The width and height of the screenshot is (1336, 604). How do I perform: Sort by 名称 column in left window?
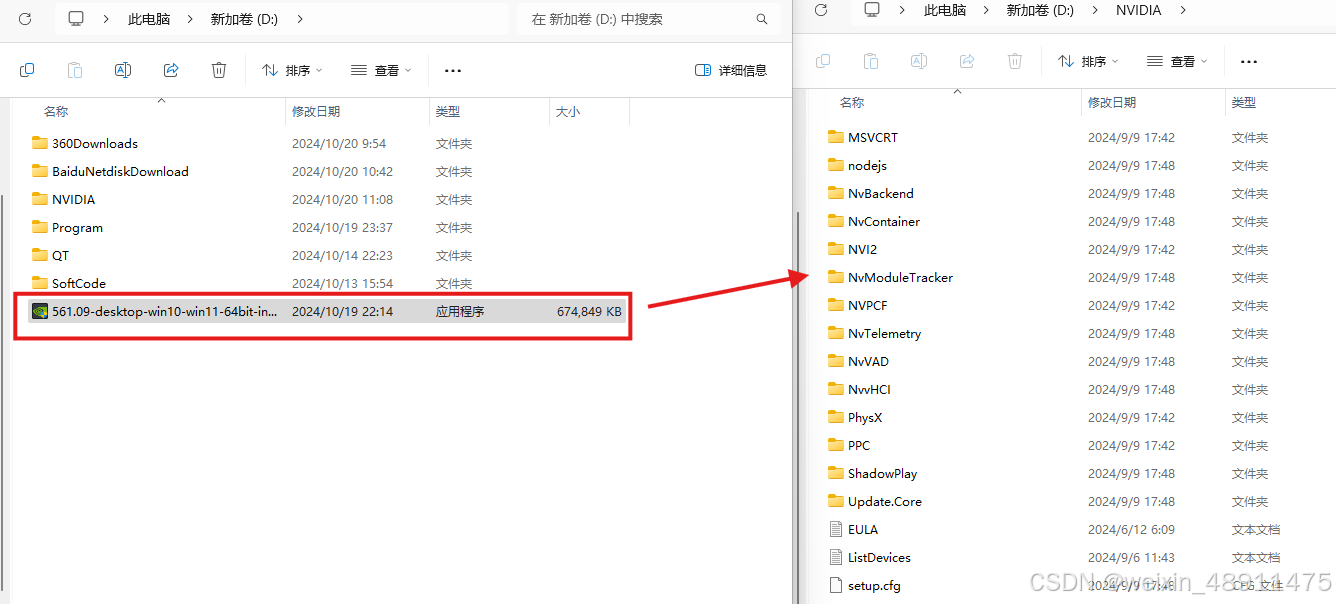coord(56,112)
